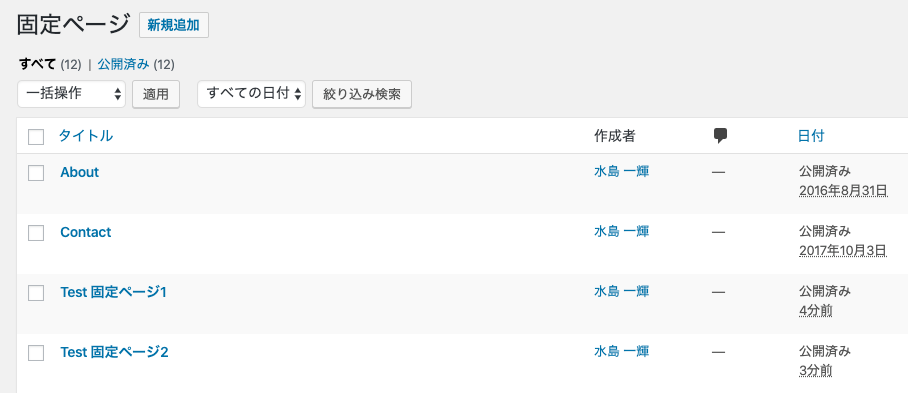908x393 pixels.
Task: Click the 絞り込み検索 filter button
Action: click(362, 94)
